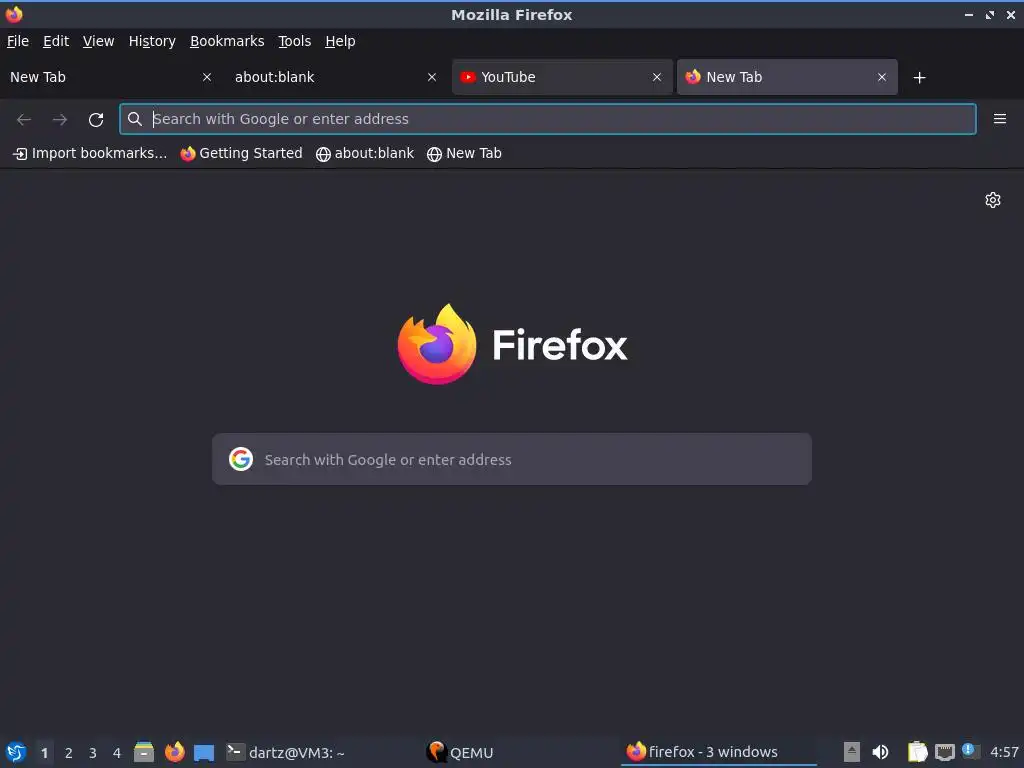Launch Firefox from the taskbar quick launcher

click(x=174, y=752)
